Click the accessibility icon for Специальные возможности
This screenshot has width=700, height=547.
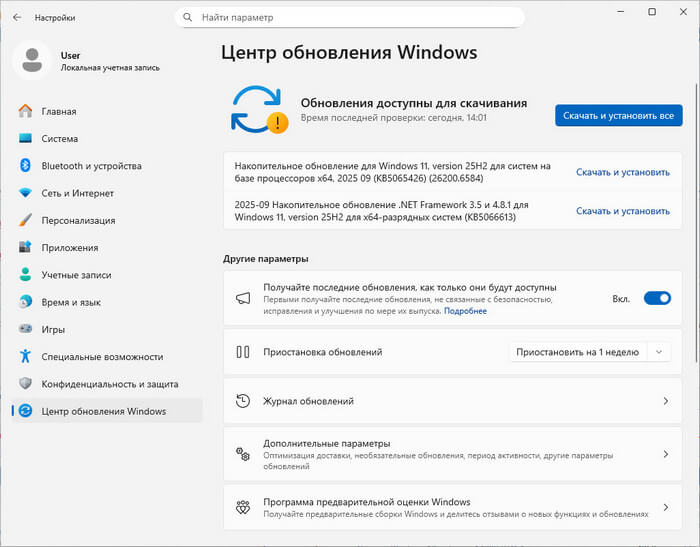25,356
